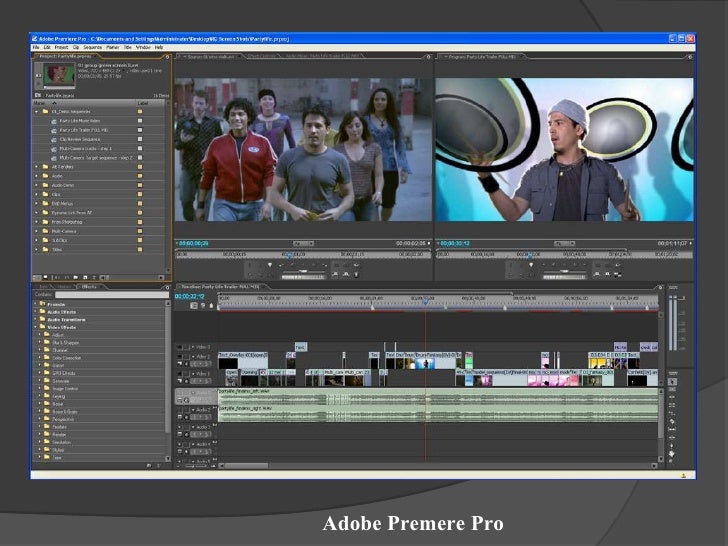The image size is (728, 546).
Task: Open the Window menu in menu bar
Action: point(143,47)
